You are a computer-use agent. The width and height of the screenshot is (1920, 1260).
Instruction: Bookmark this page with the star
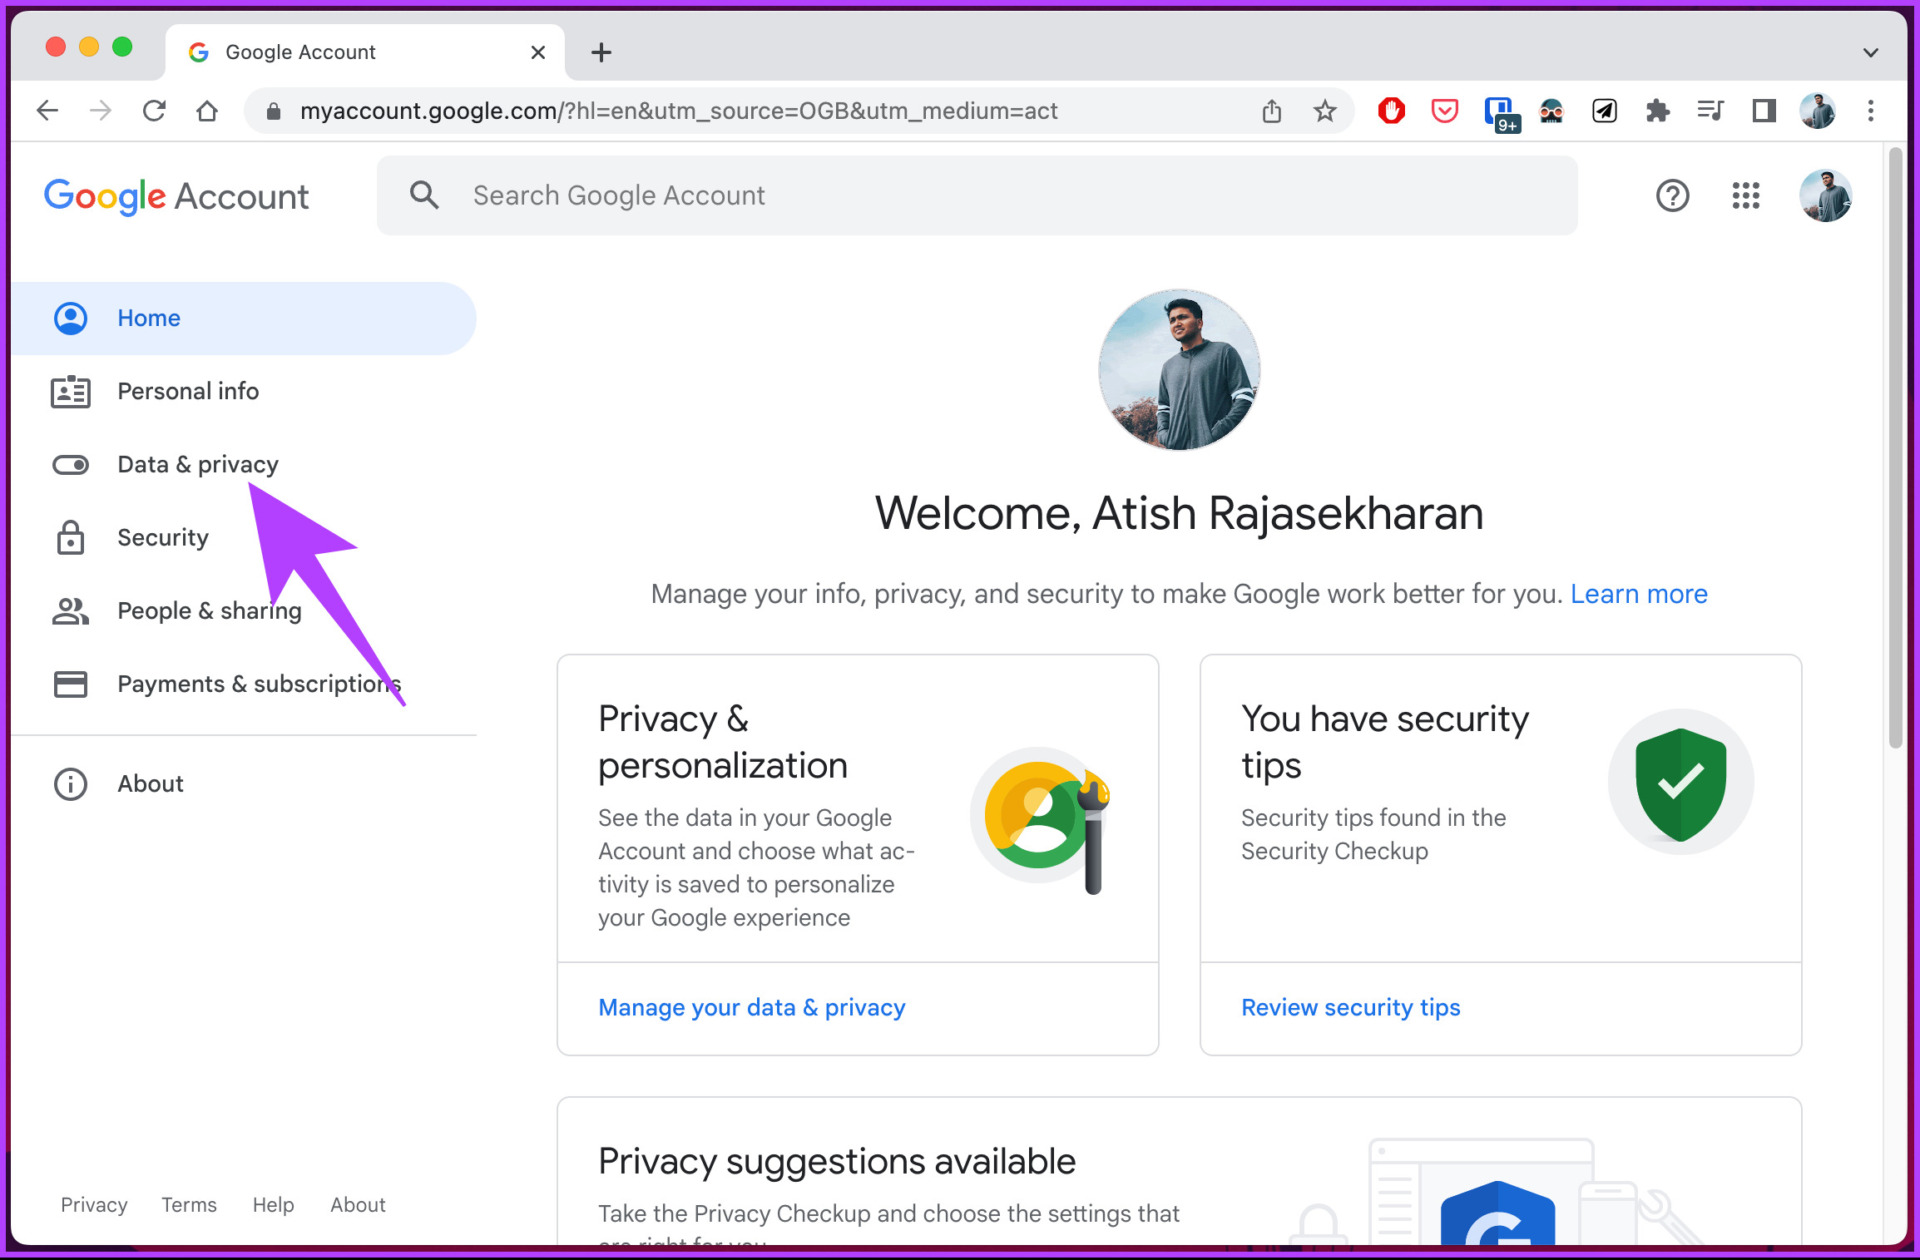pyautogui.click(x=1325, y=111)
